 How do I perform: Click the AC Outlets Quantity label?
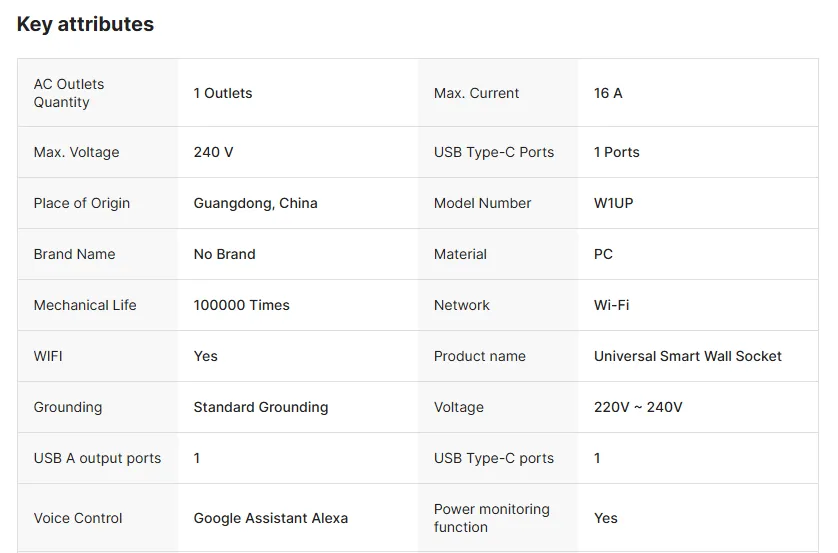[69, 93]
